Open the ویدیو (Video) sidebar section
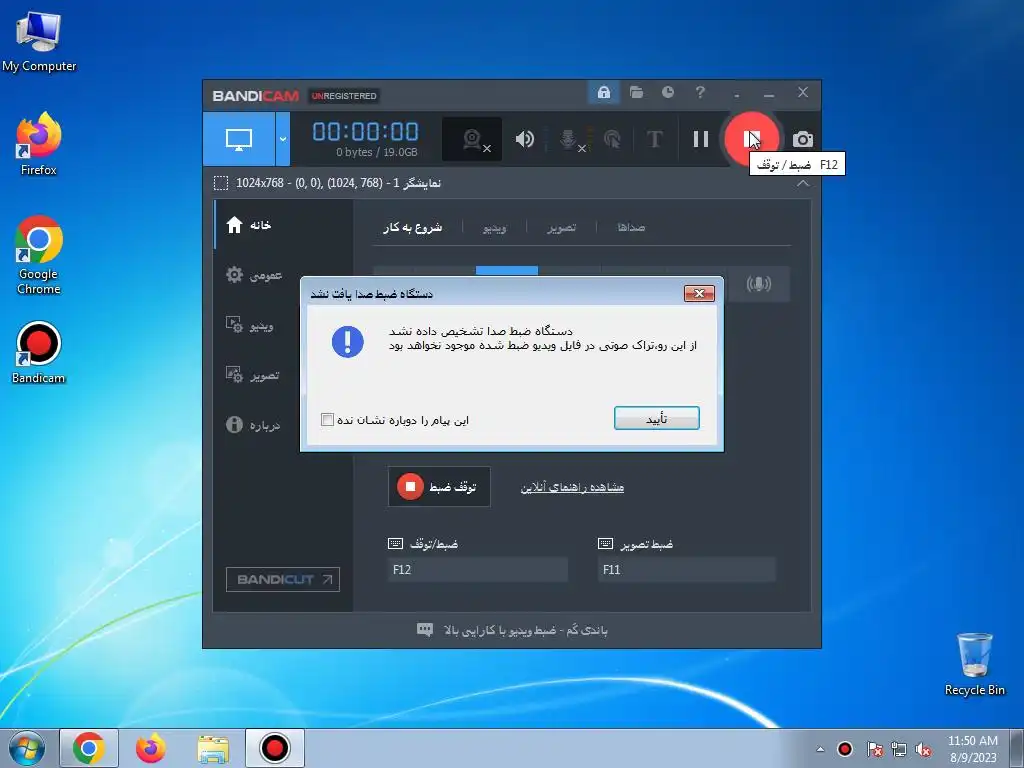 [x=283, y=325]
